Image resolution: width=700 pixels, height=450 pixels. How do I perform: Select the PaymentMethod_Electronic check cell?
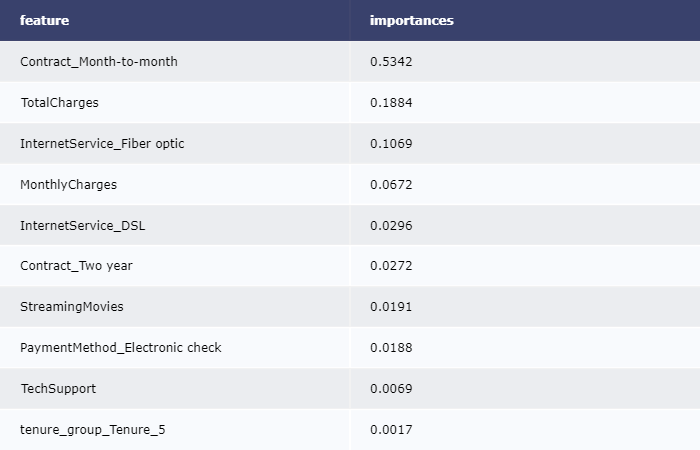[121, 348]
